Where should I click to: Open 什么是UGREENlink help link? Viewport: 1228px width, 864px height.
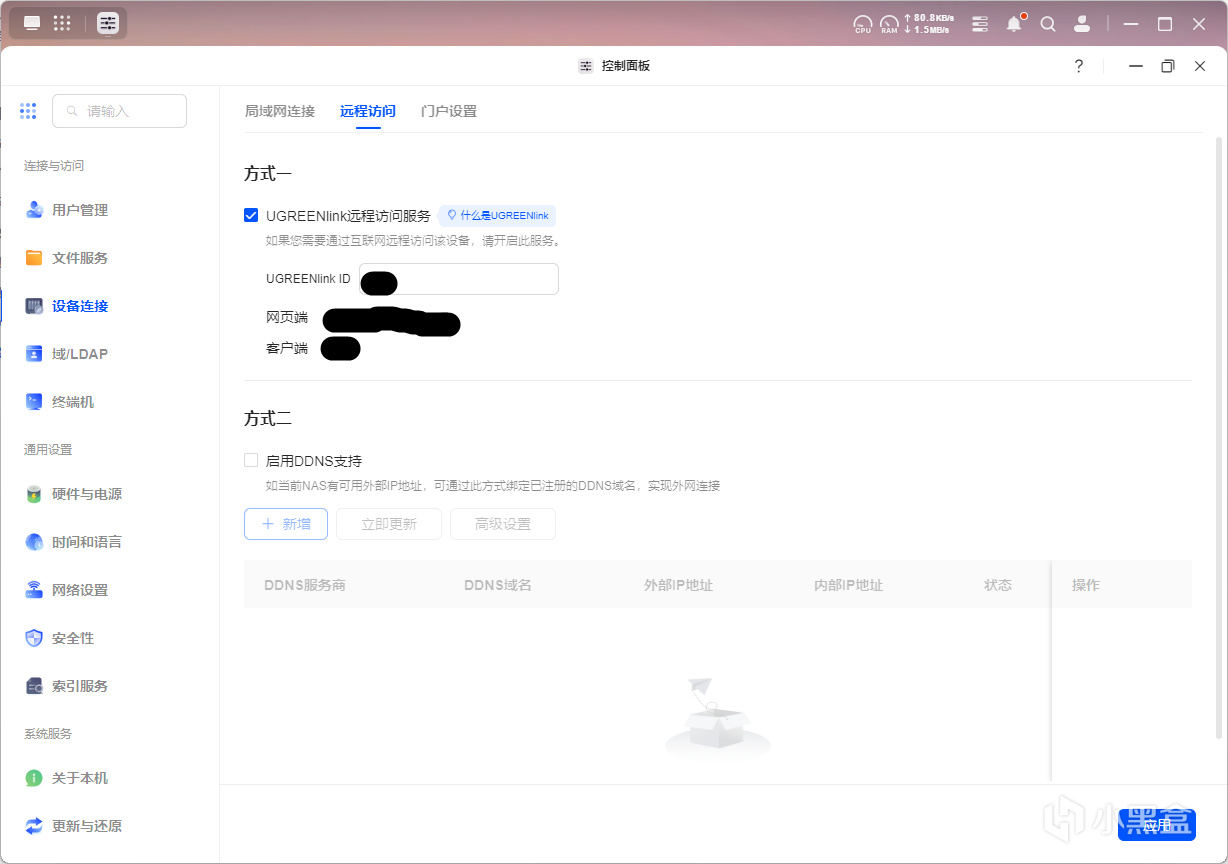click(x=497, y=215)
